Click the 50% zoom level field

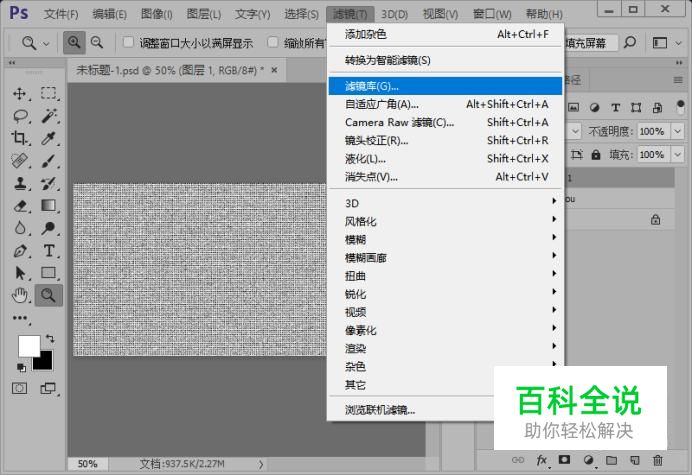click(87, 464)
